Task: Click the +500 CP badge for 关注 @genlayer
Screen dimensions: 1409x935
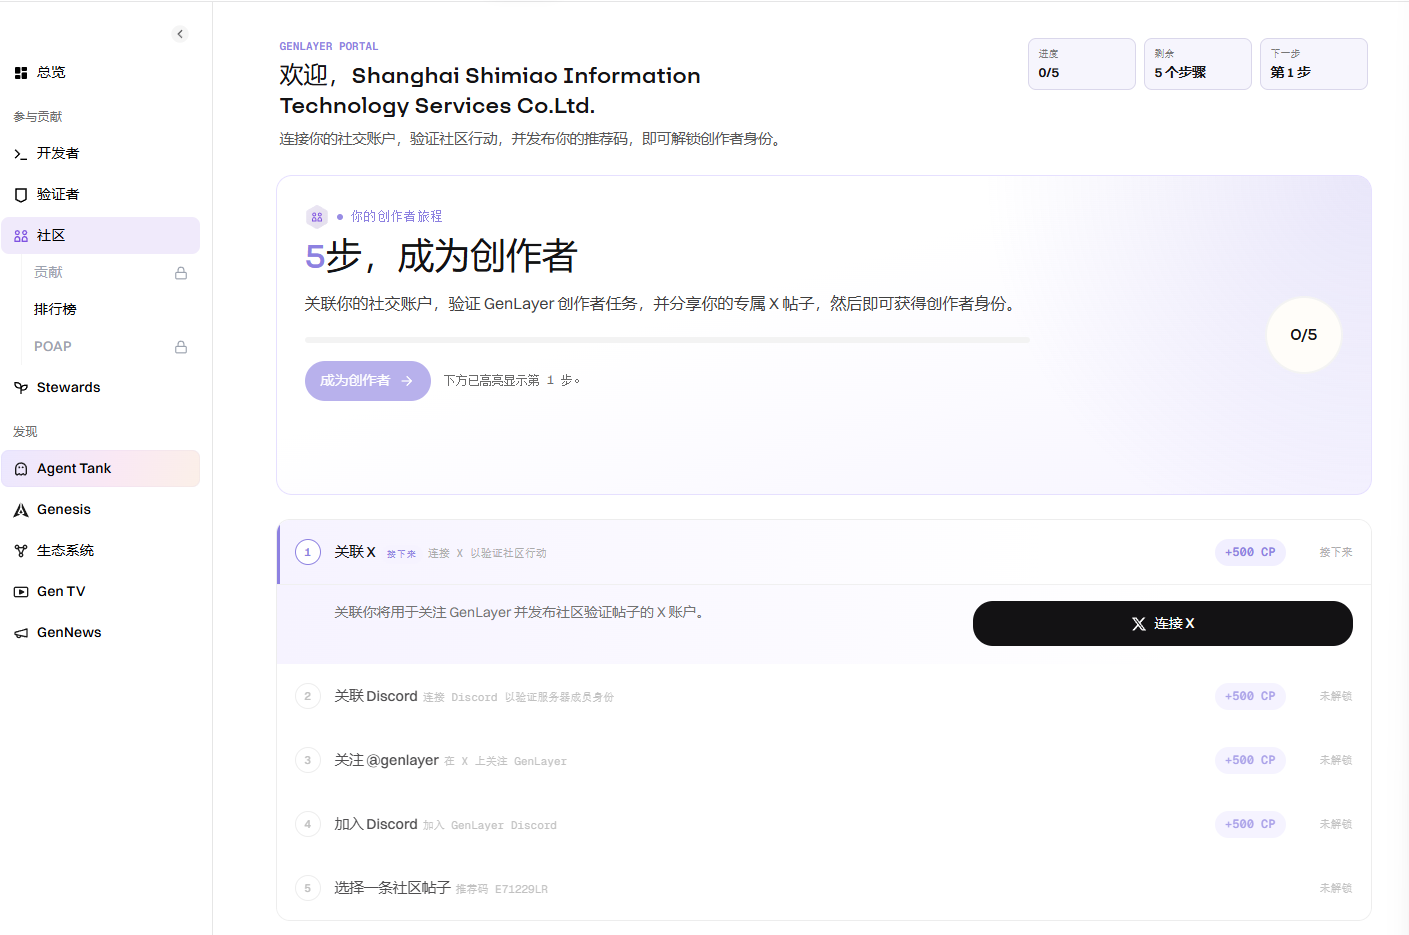Action: pyautogui.click(x=1250, y=760)
